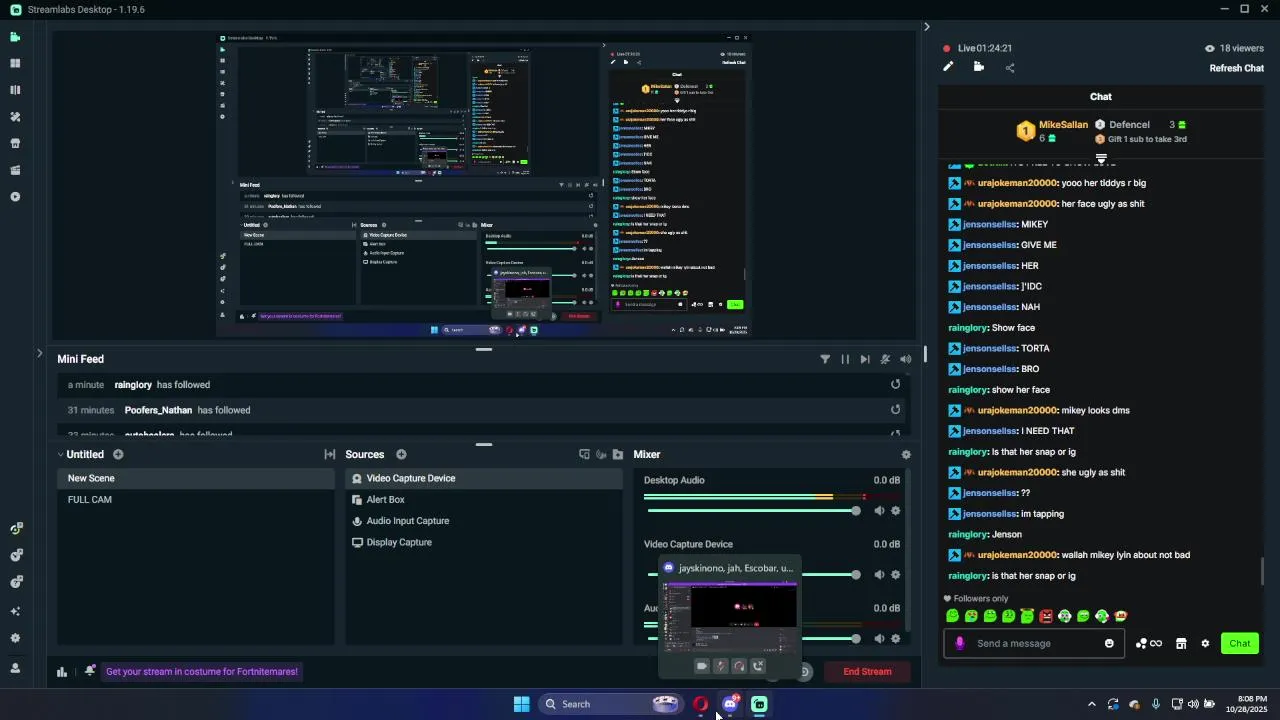Open the Settings gear in the left sidebar
The height and width of the screenshot is (720, 1280).
coord(15,638)
